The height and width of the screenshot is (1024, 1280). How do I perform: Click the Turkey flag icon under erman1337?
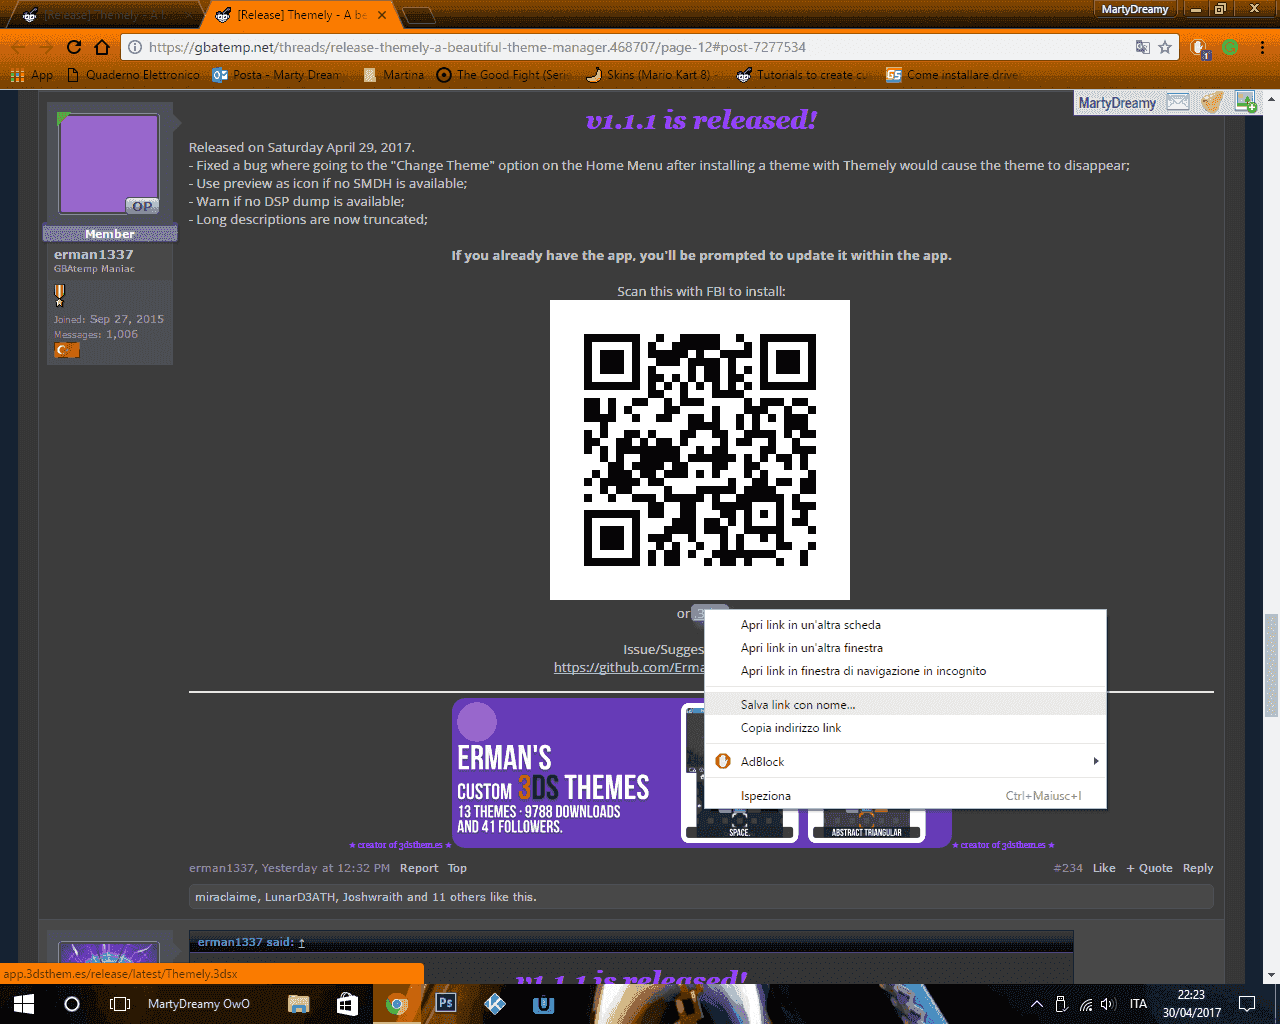click(66, 350)
